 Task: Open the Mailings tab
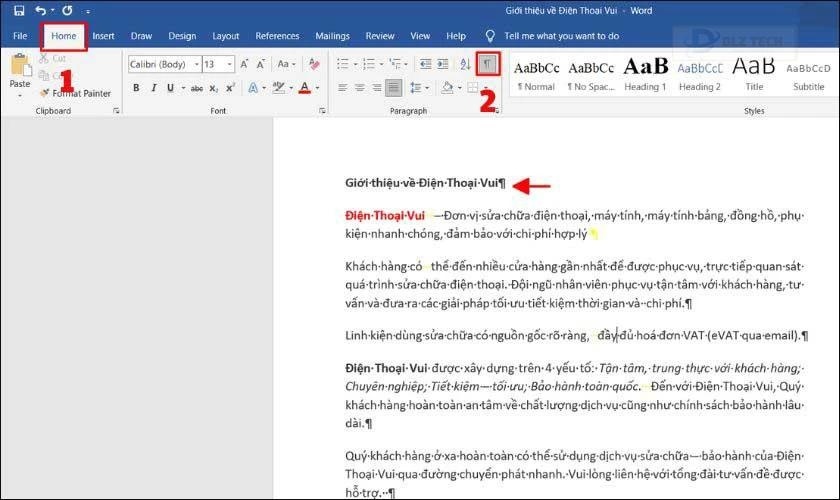click(x=332, y=36)
